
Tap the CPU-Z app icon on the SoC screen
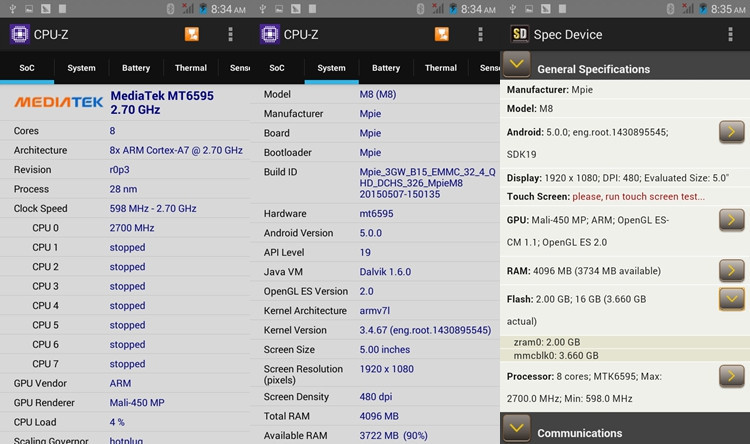click(x=19, y=34)
